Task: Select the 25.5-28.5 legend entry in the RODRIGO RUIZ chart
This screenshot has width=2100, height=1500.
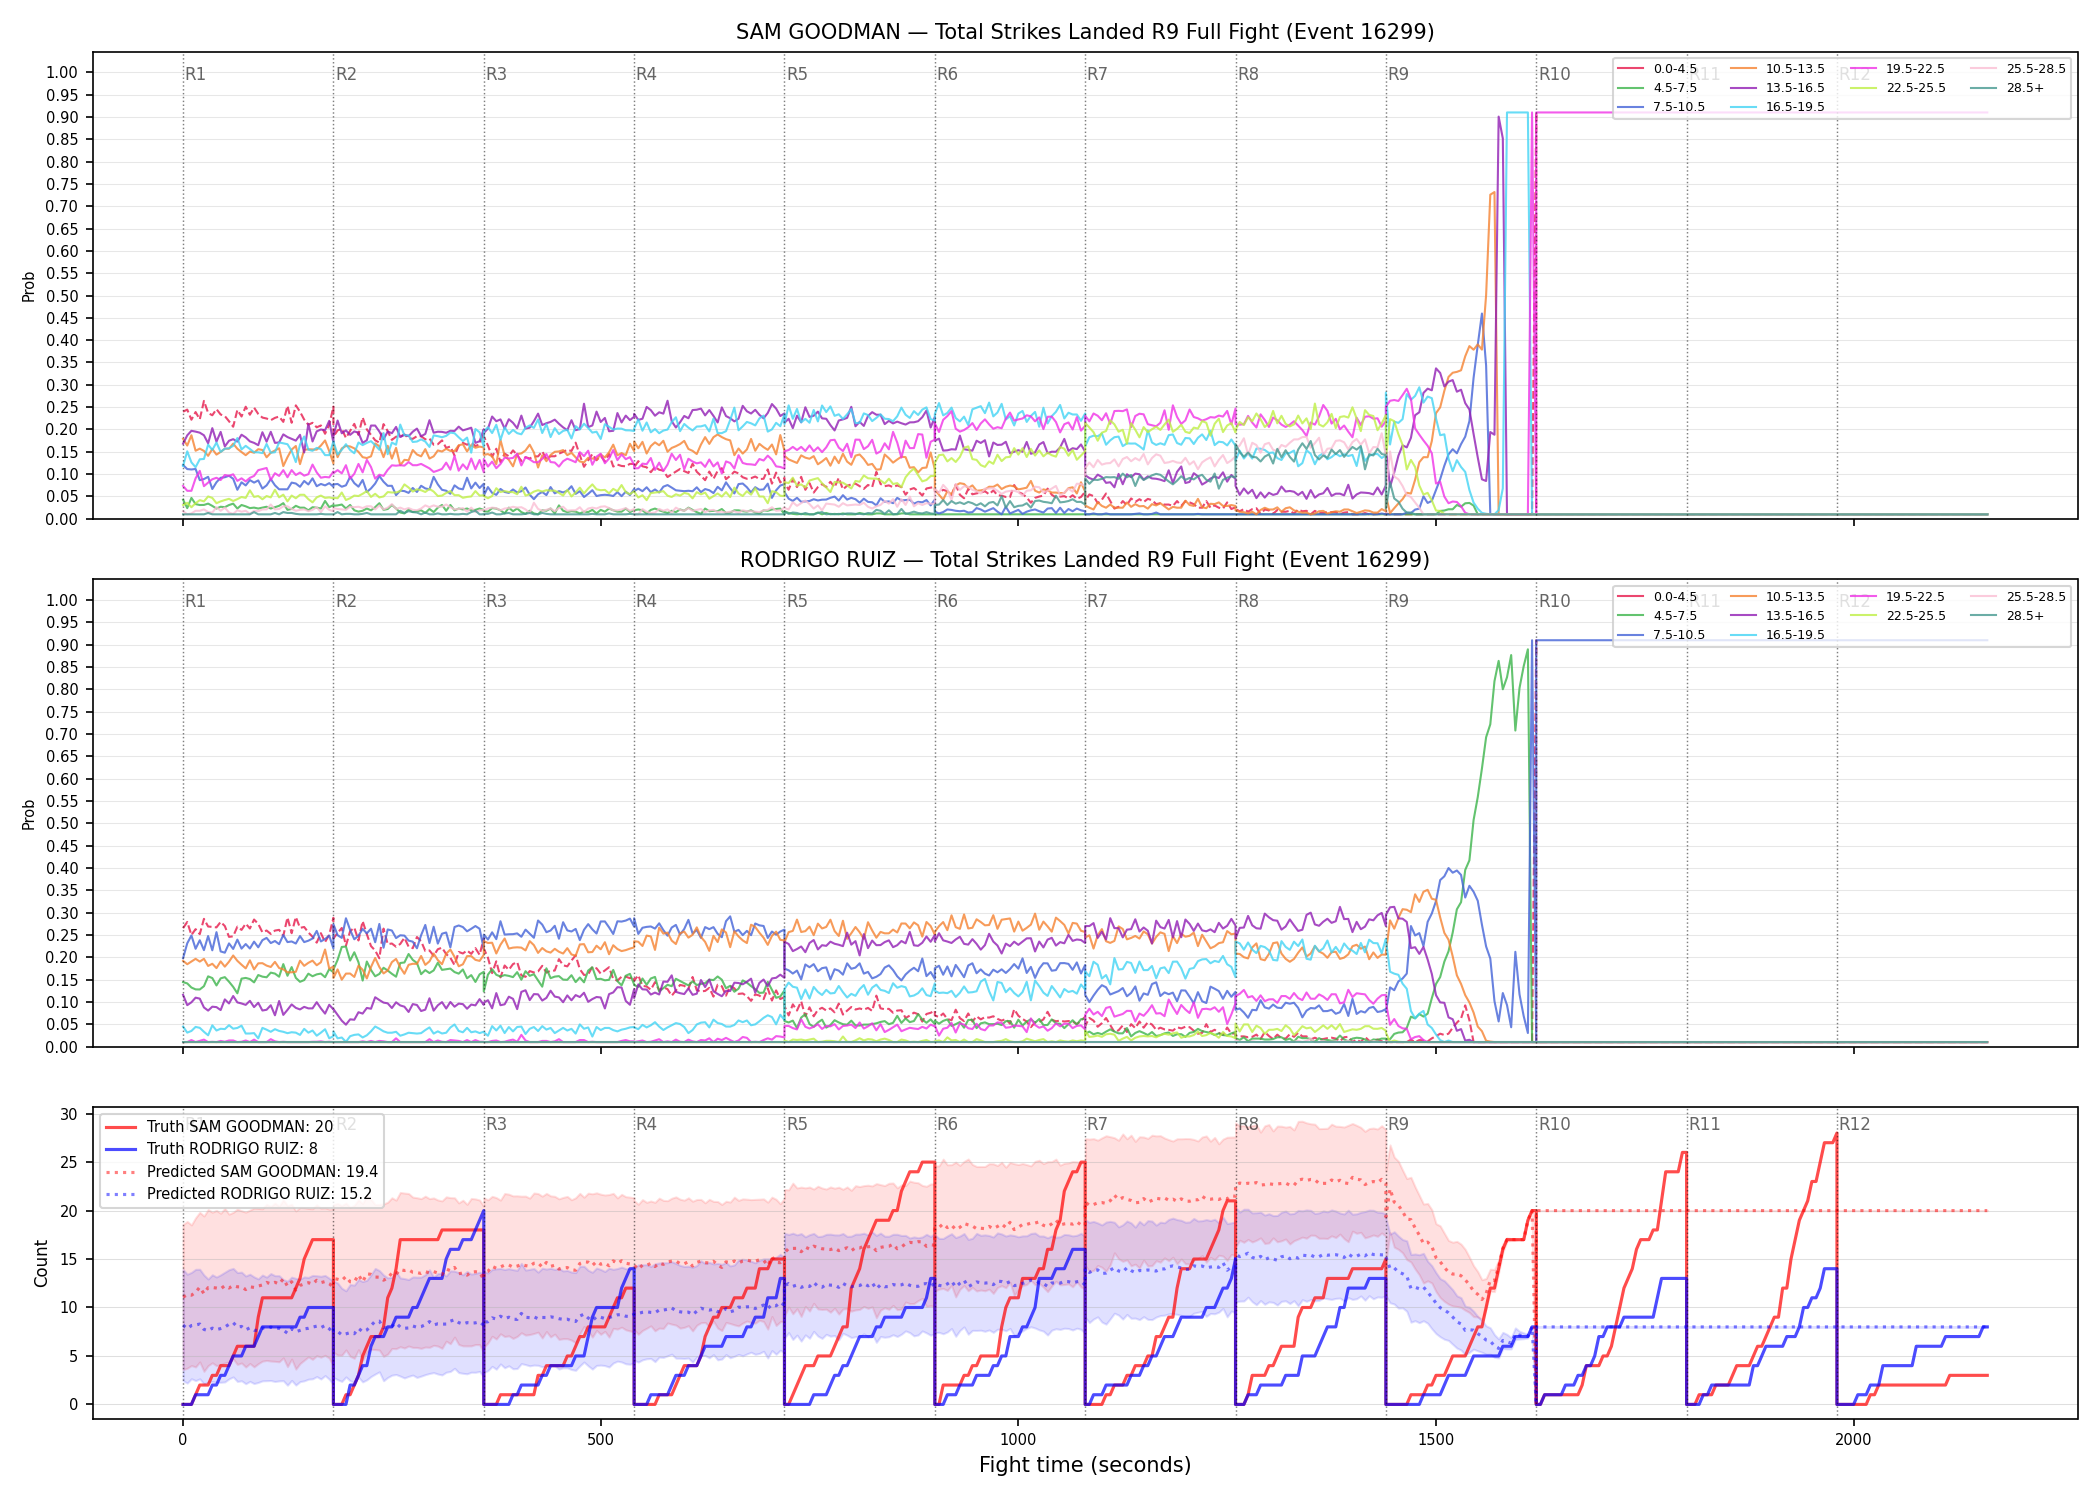Action: point(2018,597)
